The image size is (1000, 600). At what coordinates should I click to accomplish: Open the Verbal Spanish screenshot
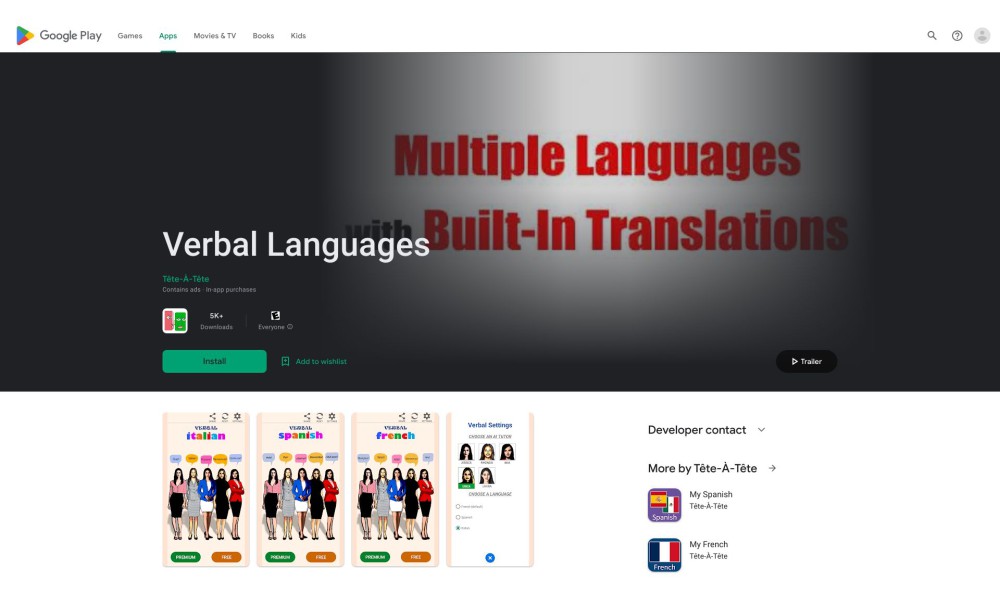click(300, 489)
